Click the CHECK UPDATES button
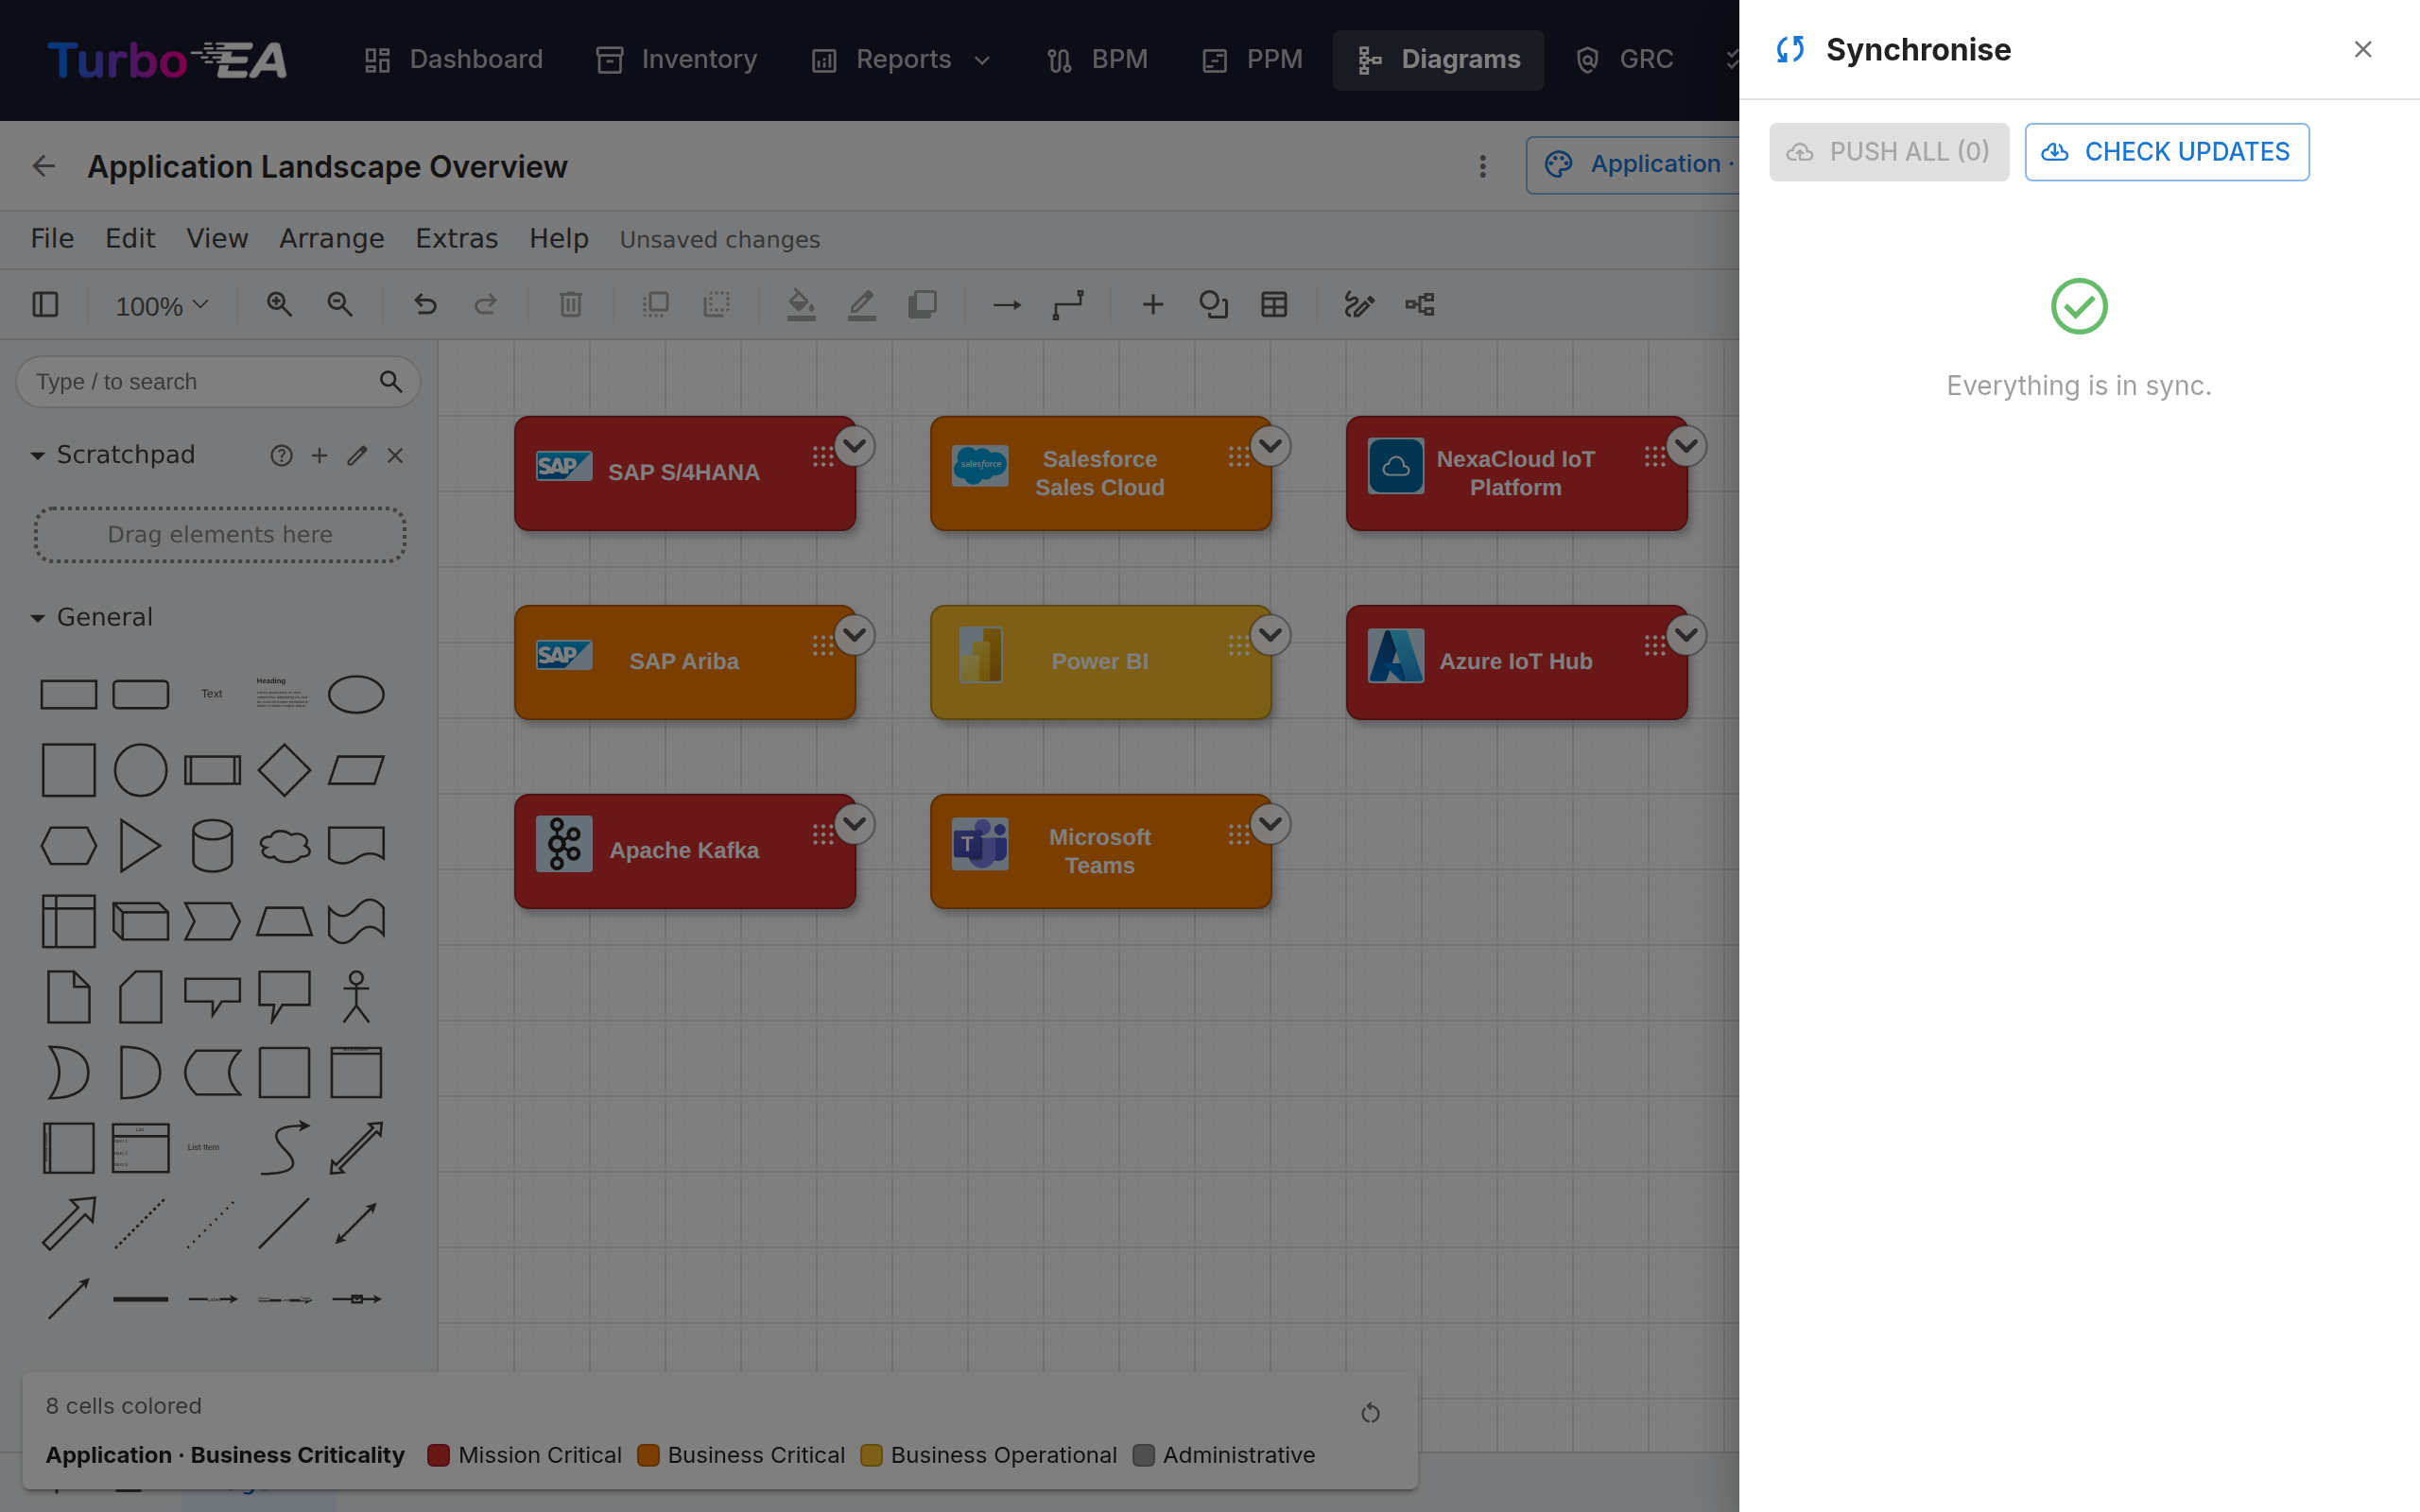Screen dimensions: 2420x1512 2166,152
